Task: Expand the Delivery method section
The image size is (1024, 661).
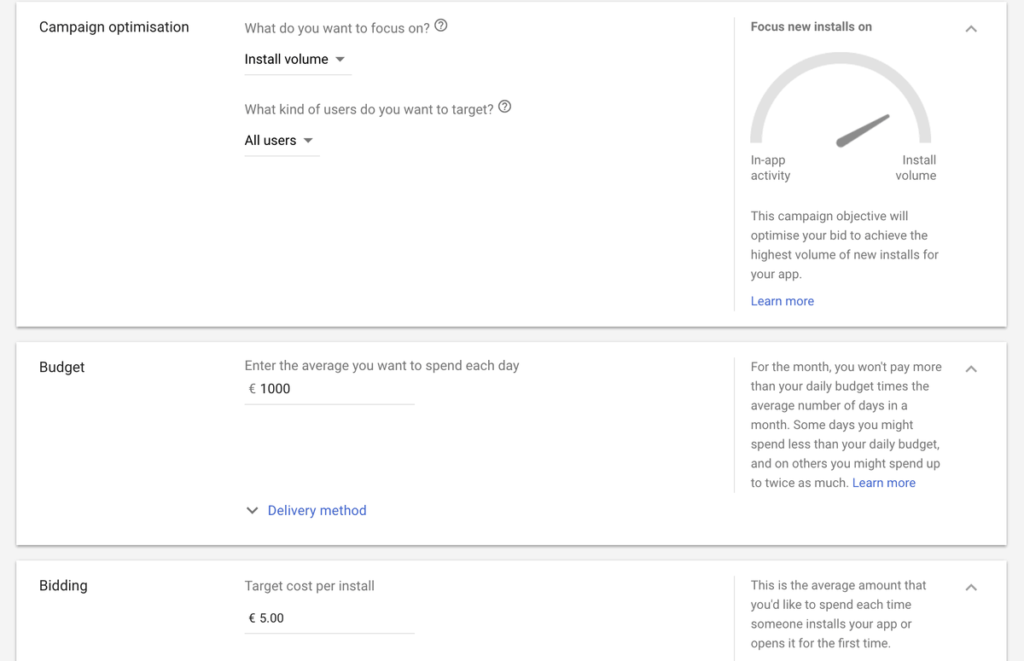Action: [x=317, y=510]
